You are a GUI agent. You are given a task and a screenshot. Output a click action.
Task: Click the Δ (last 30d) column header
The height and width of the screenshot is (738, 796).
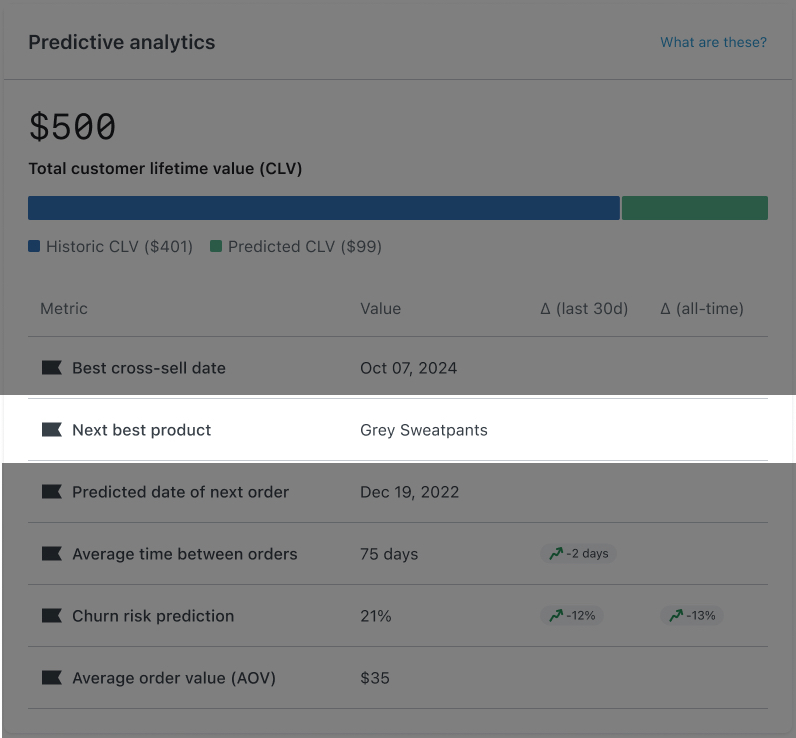(x=584, y=309)
